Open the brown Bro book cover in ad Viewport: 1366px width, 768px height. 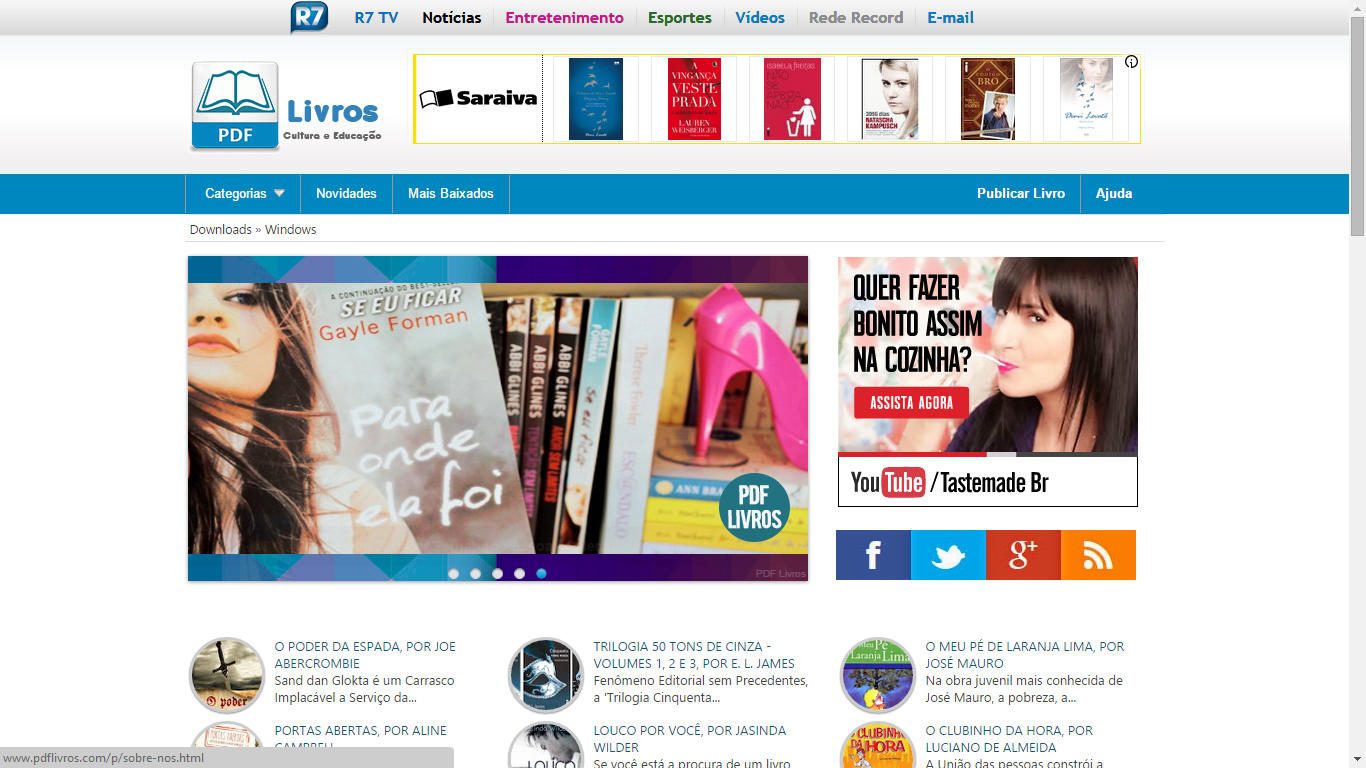pos(988,99)
